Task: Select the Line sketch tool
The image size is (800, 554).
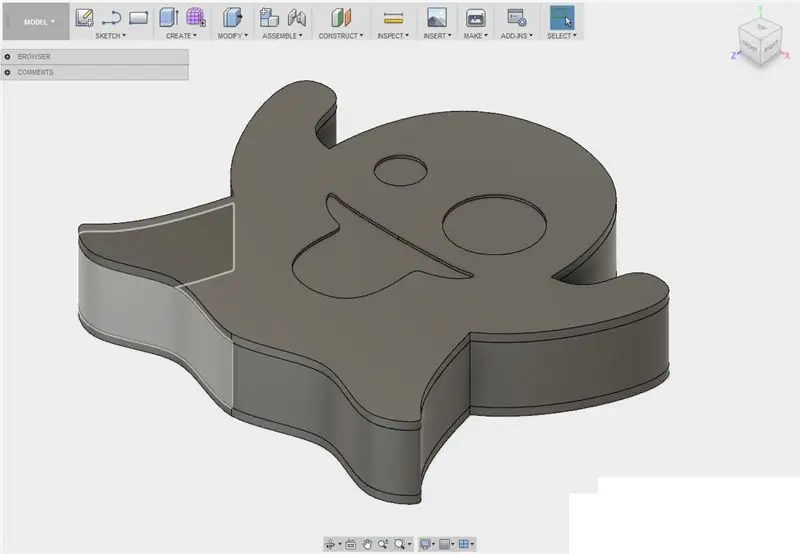Action: (x=111, y=18)
